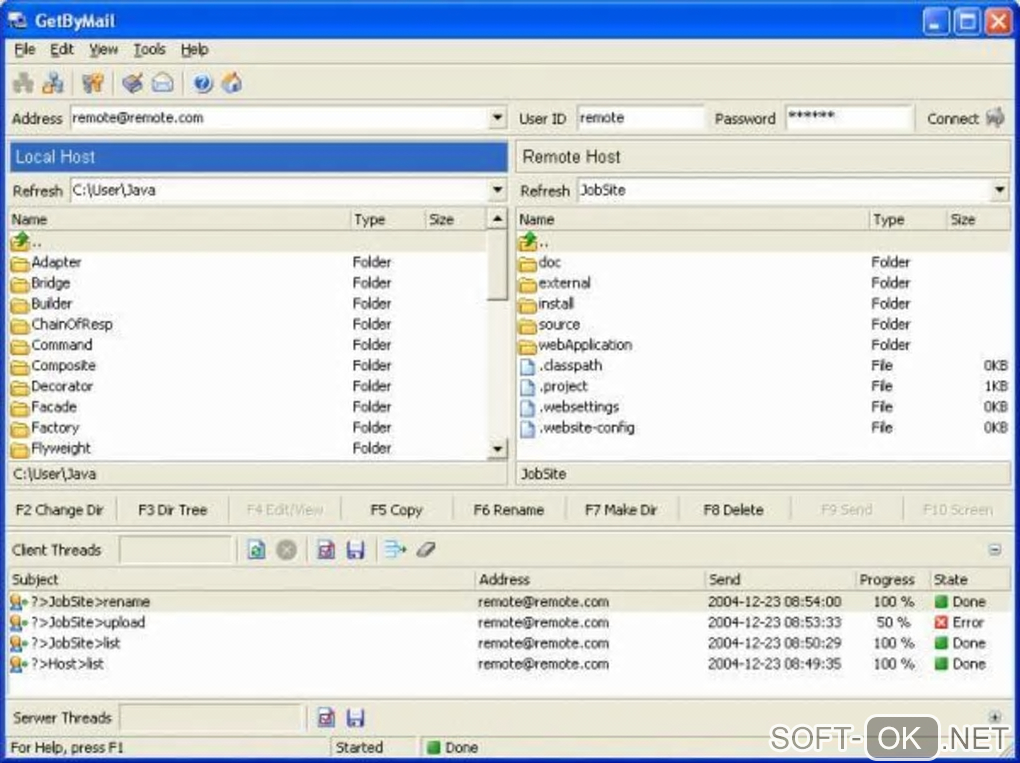Click the second network users toolbar icon

[53, 83]
